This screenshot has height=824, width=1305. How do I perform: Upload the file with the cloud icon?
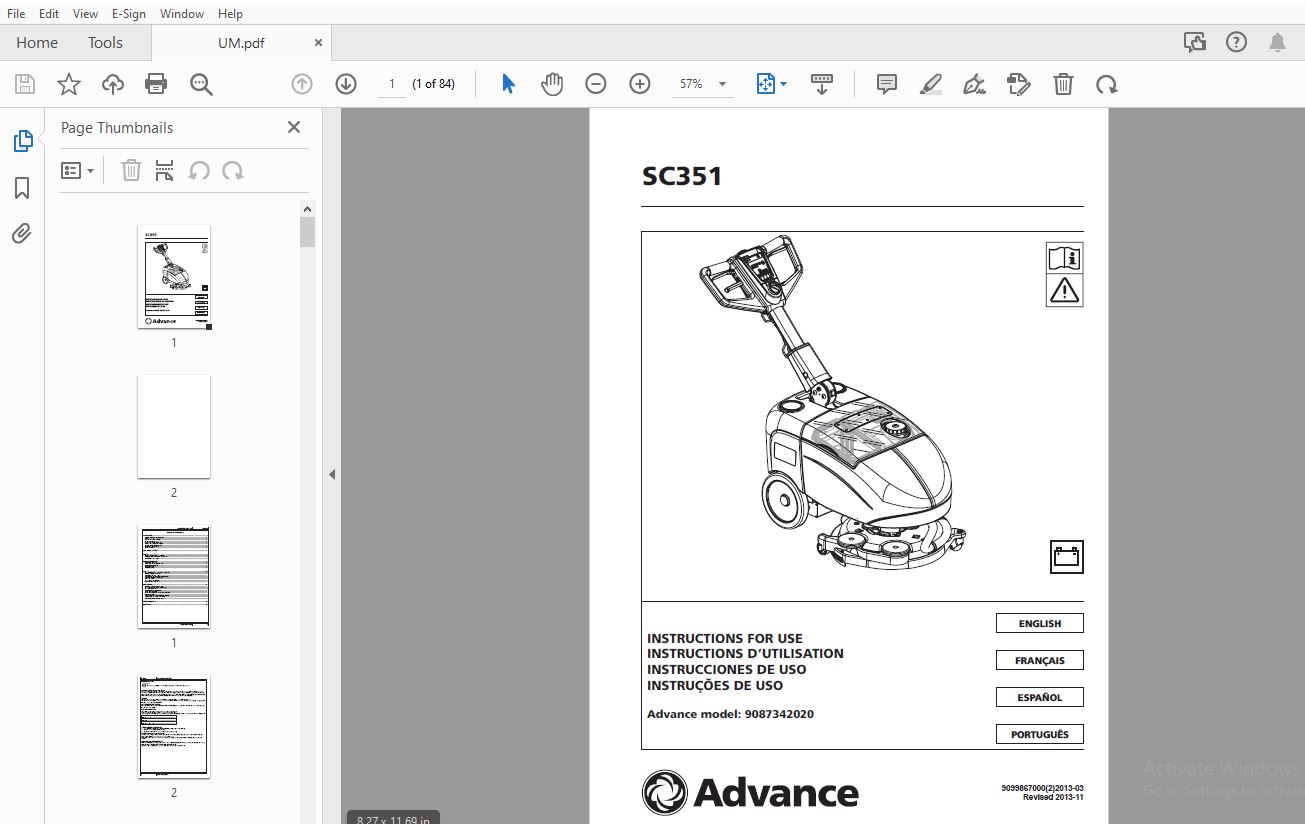[x=113, y=85]
